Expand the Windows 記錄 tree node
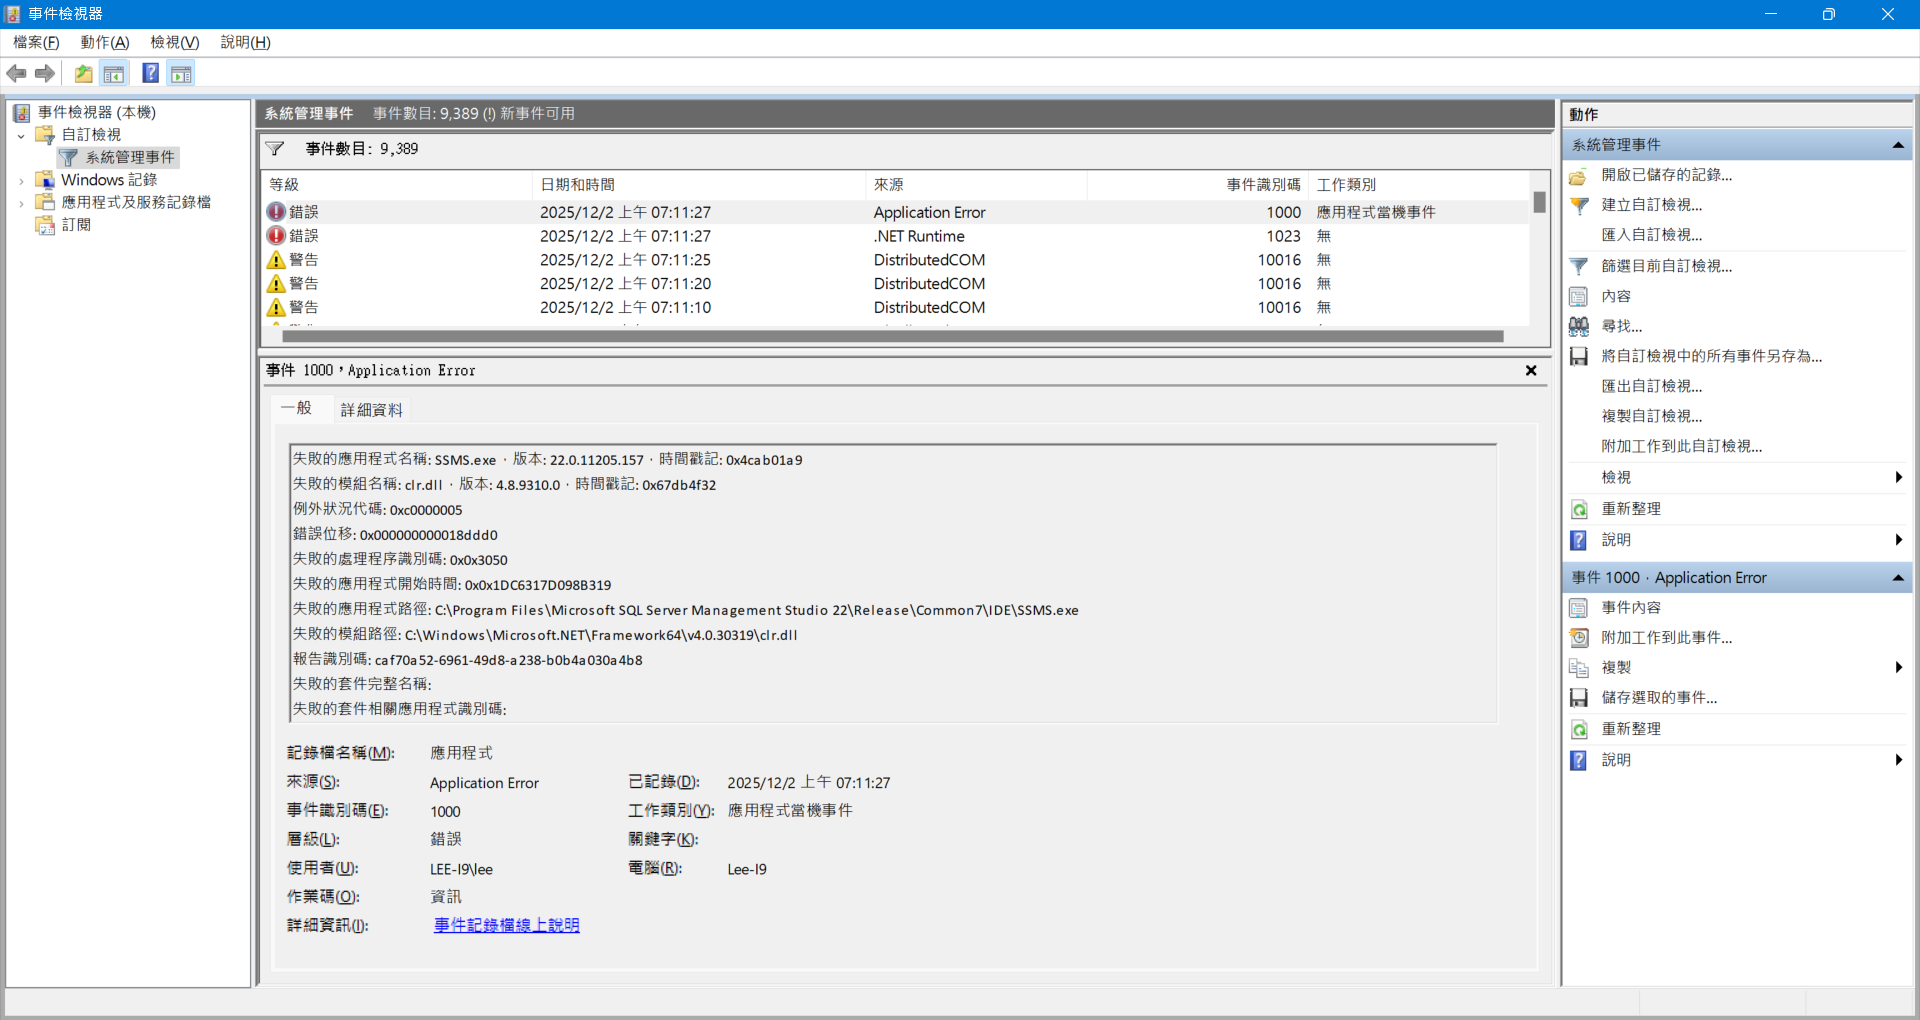The image size is (1920, 1020). pyautogui.click(x=21, y=181)
